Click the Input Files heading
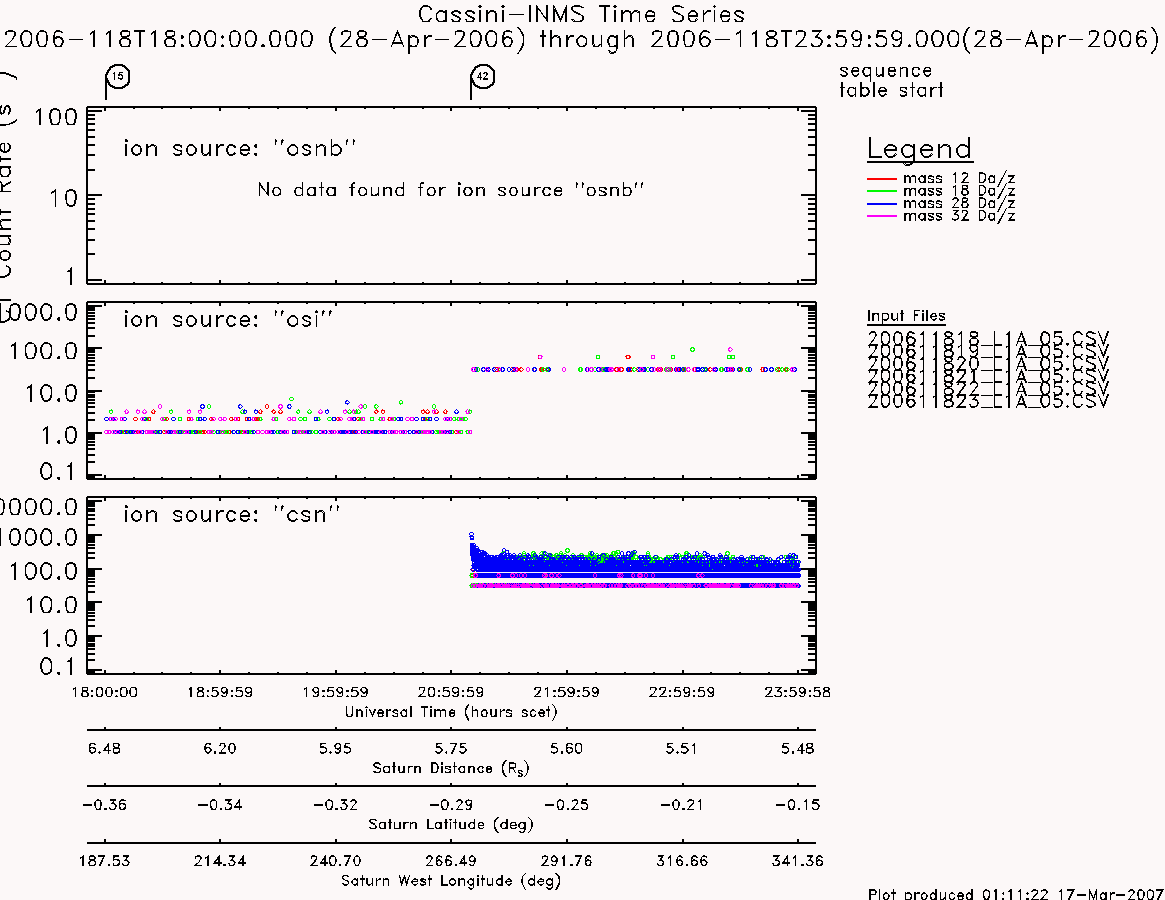This screenshot has height=900, width=1165. point(906,316)
